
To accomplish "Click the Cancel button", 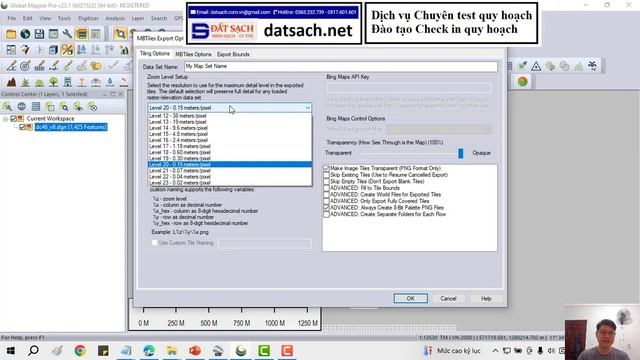I will [448, 298].
